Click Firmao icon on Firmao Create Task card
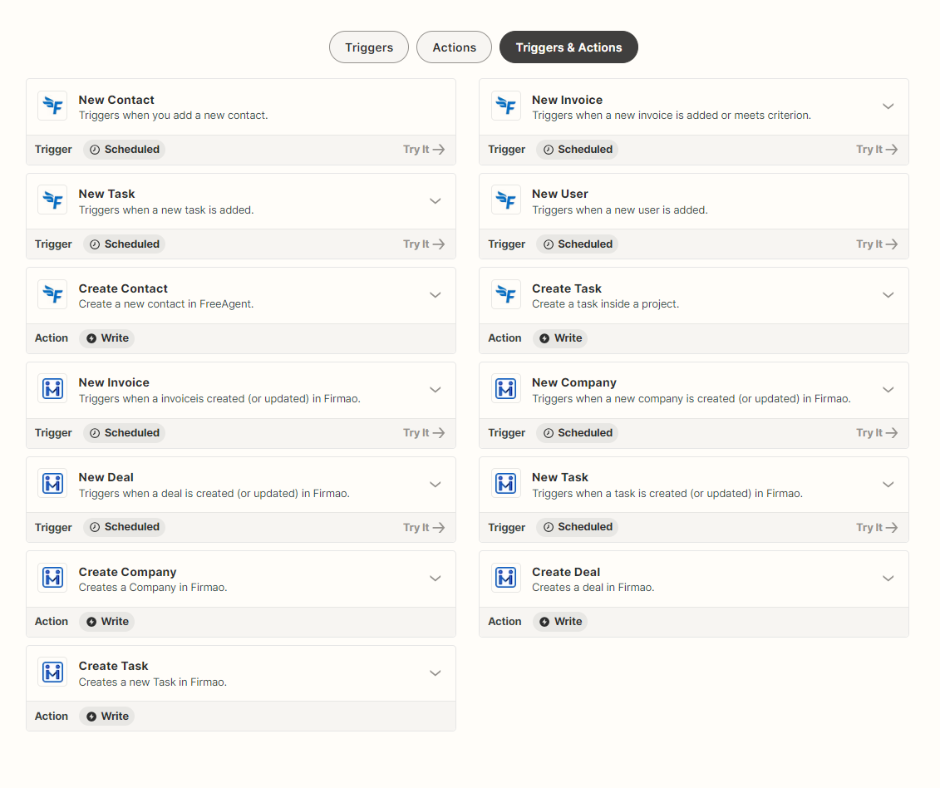This screenshot has width=940, height=788. 53,672
